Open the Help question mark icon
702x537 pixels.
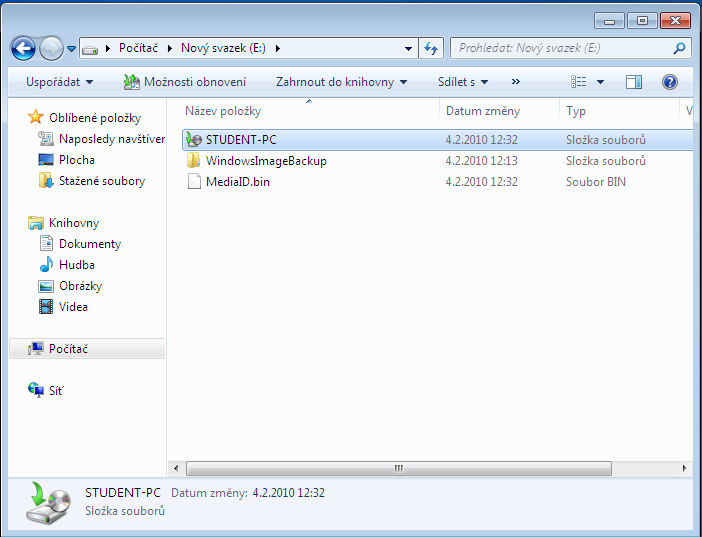(x=670, y=82)
